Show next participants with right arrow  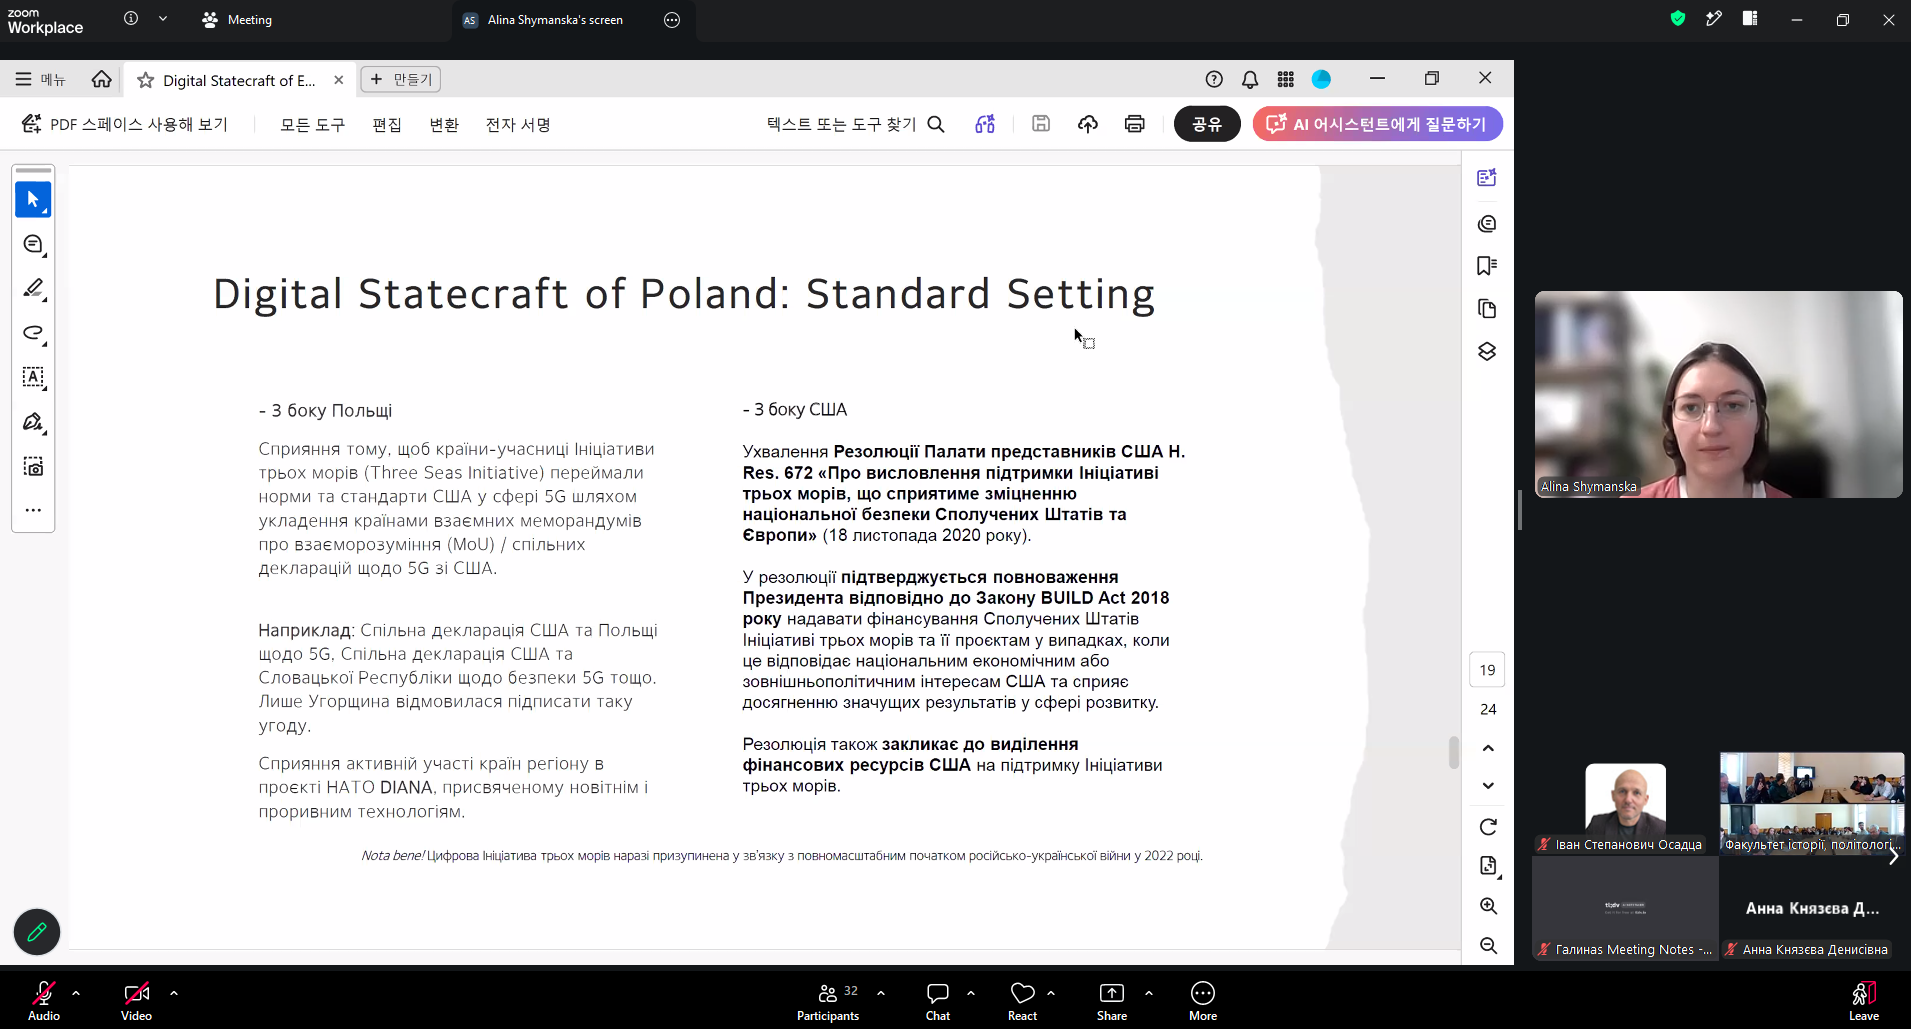click(x=1893, y=856)
